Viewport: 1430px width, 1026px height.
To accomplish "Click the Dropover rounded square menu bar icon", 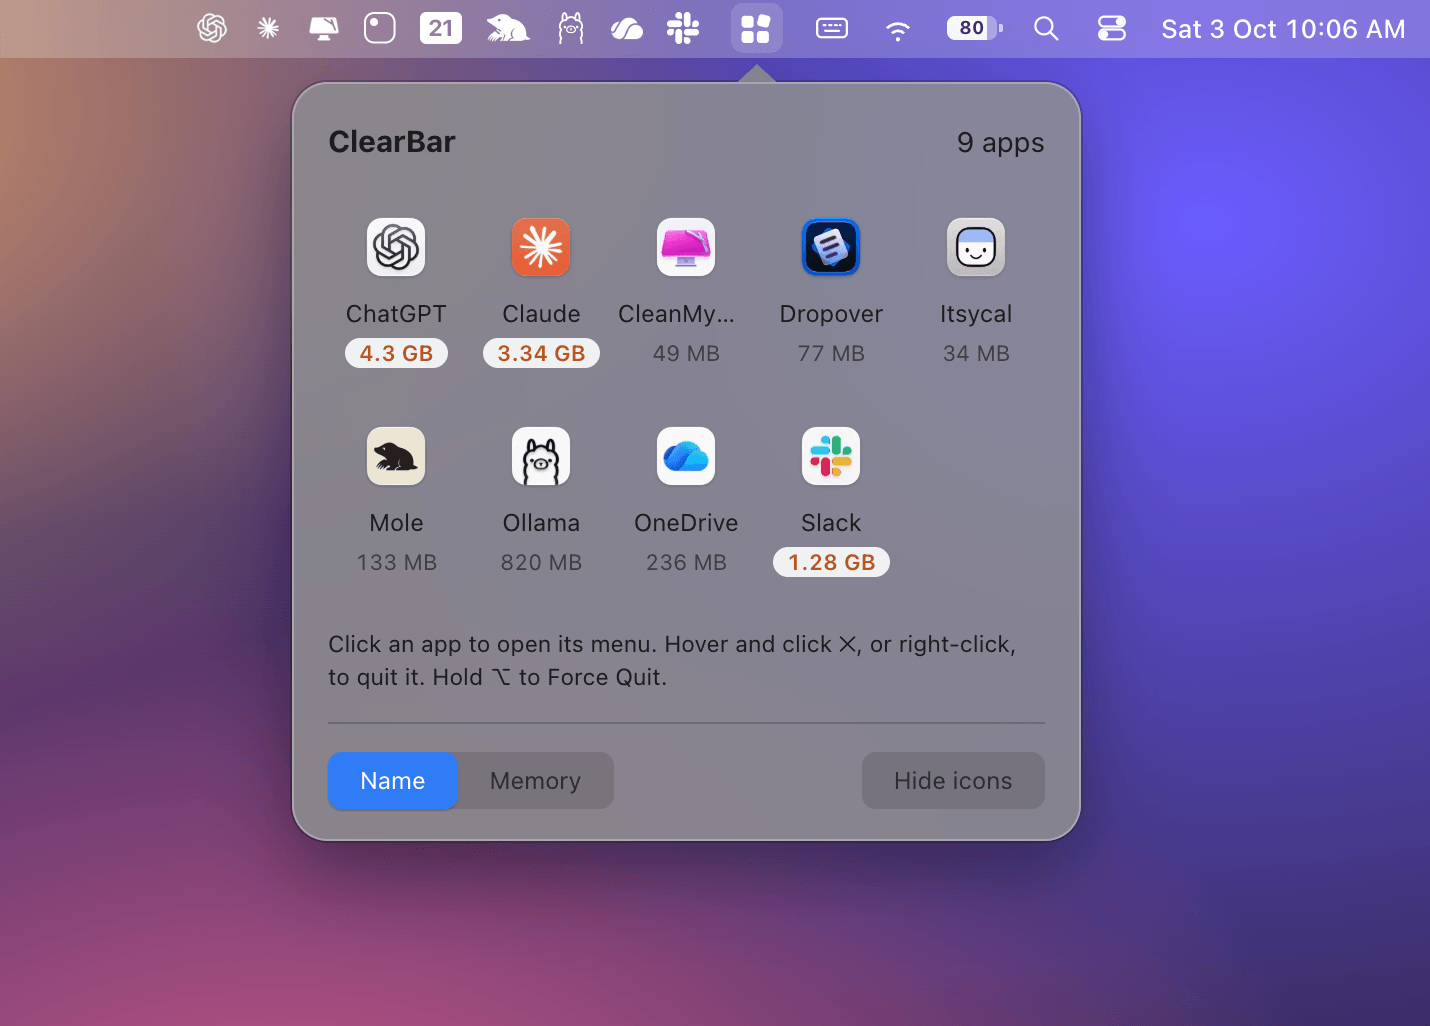I will 380,28.
